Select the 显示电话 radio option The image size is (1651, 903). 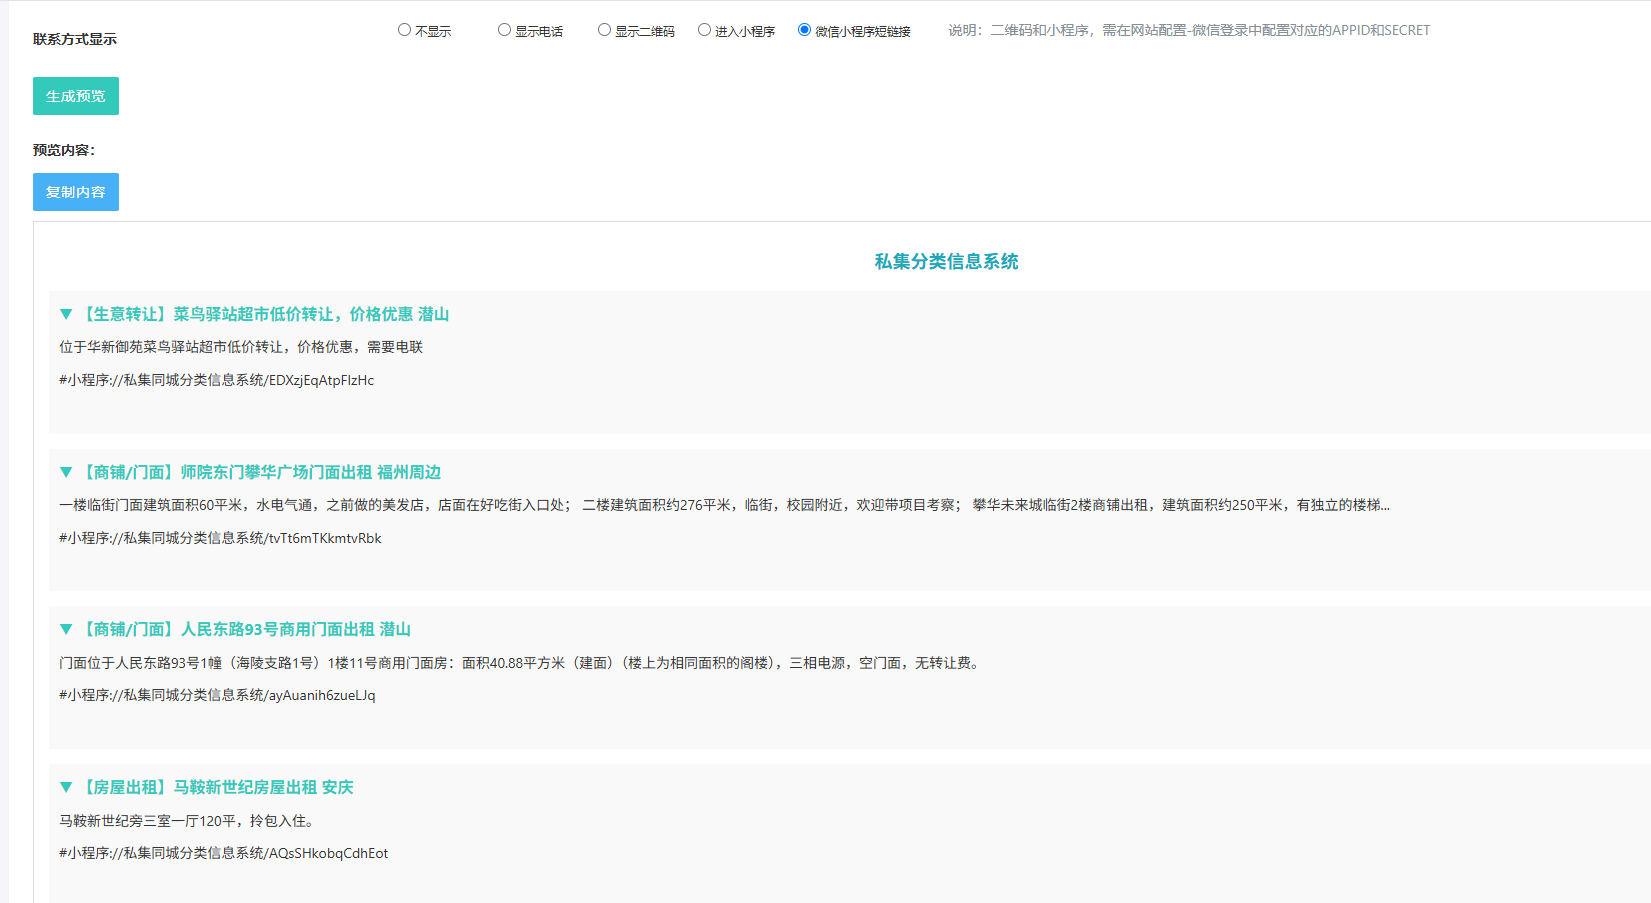point(504,30)
